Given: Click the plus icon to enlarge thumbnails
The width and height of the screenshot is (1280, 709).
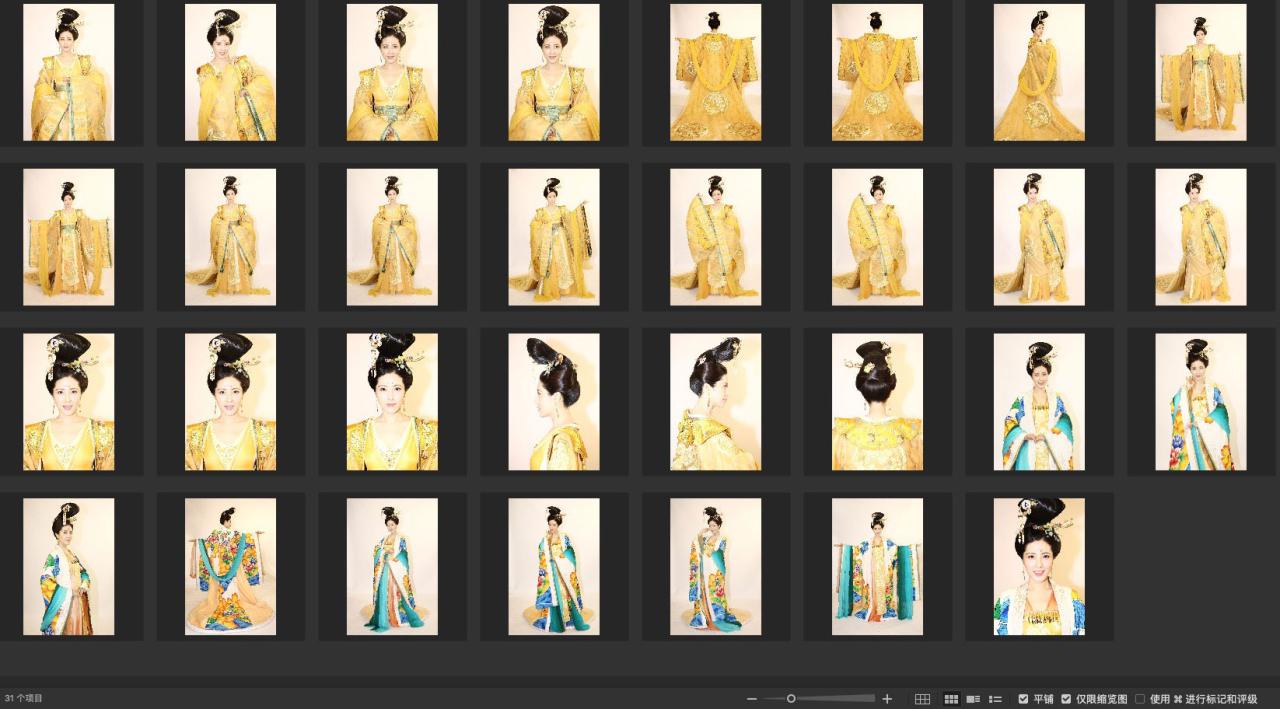Looking at the screenshot, I should pyautogui.click(x=887, y=699).
